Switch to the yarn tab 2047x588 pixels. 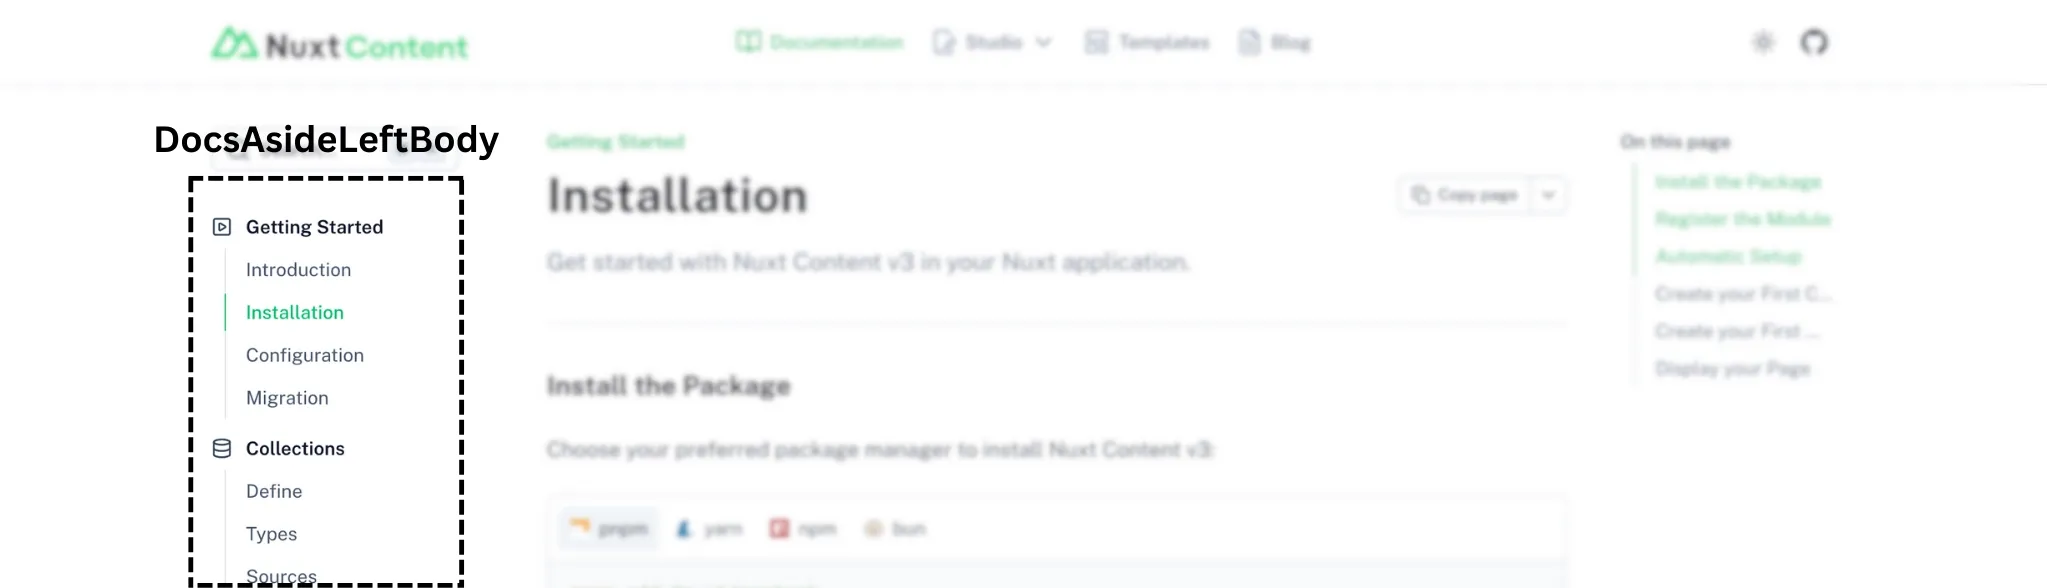coord(709,528)
